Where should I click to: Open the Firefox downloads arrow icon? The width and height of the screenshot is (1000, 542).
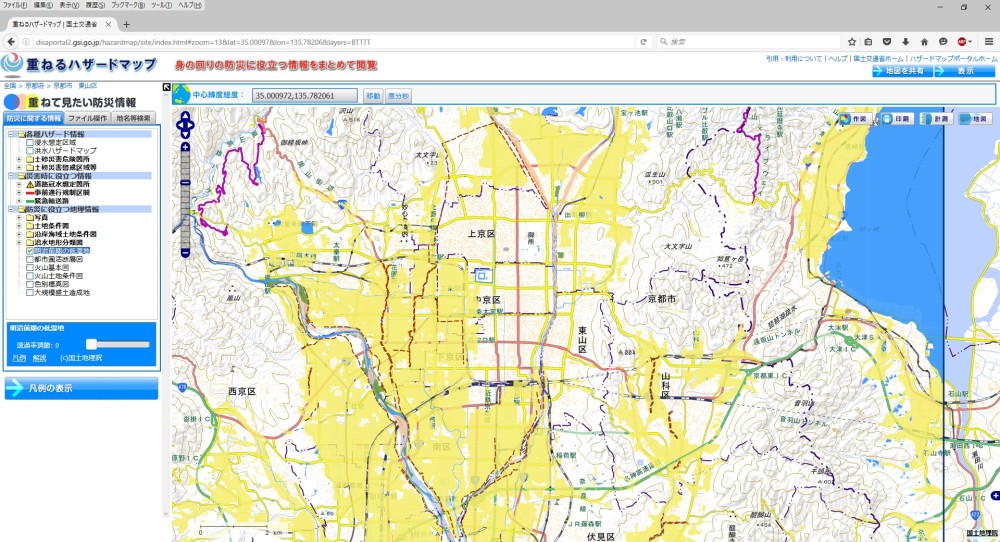[906, 42]
